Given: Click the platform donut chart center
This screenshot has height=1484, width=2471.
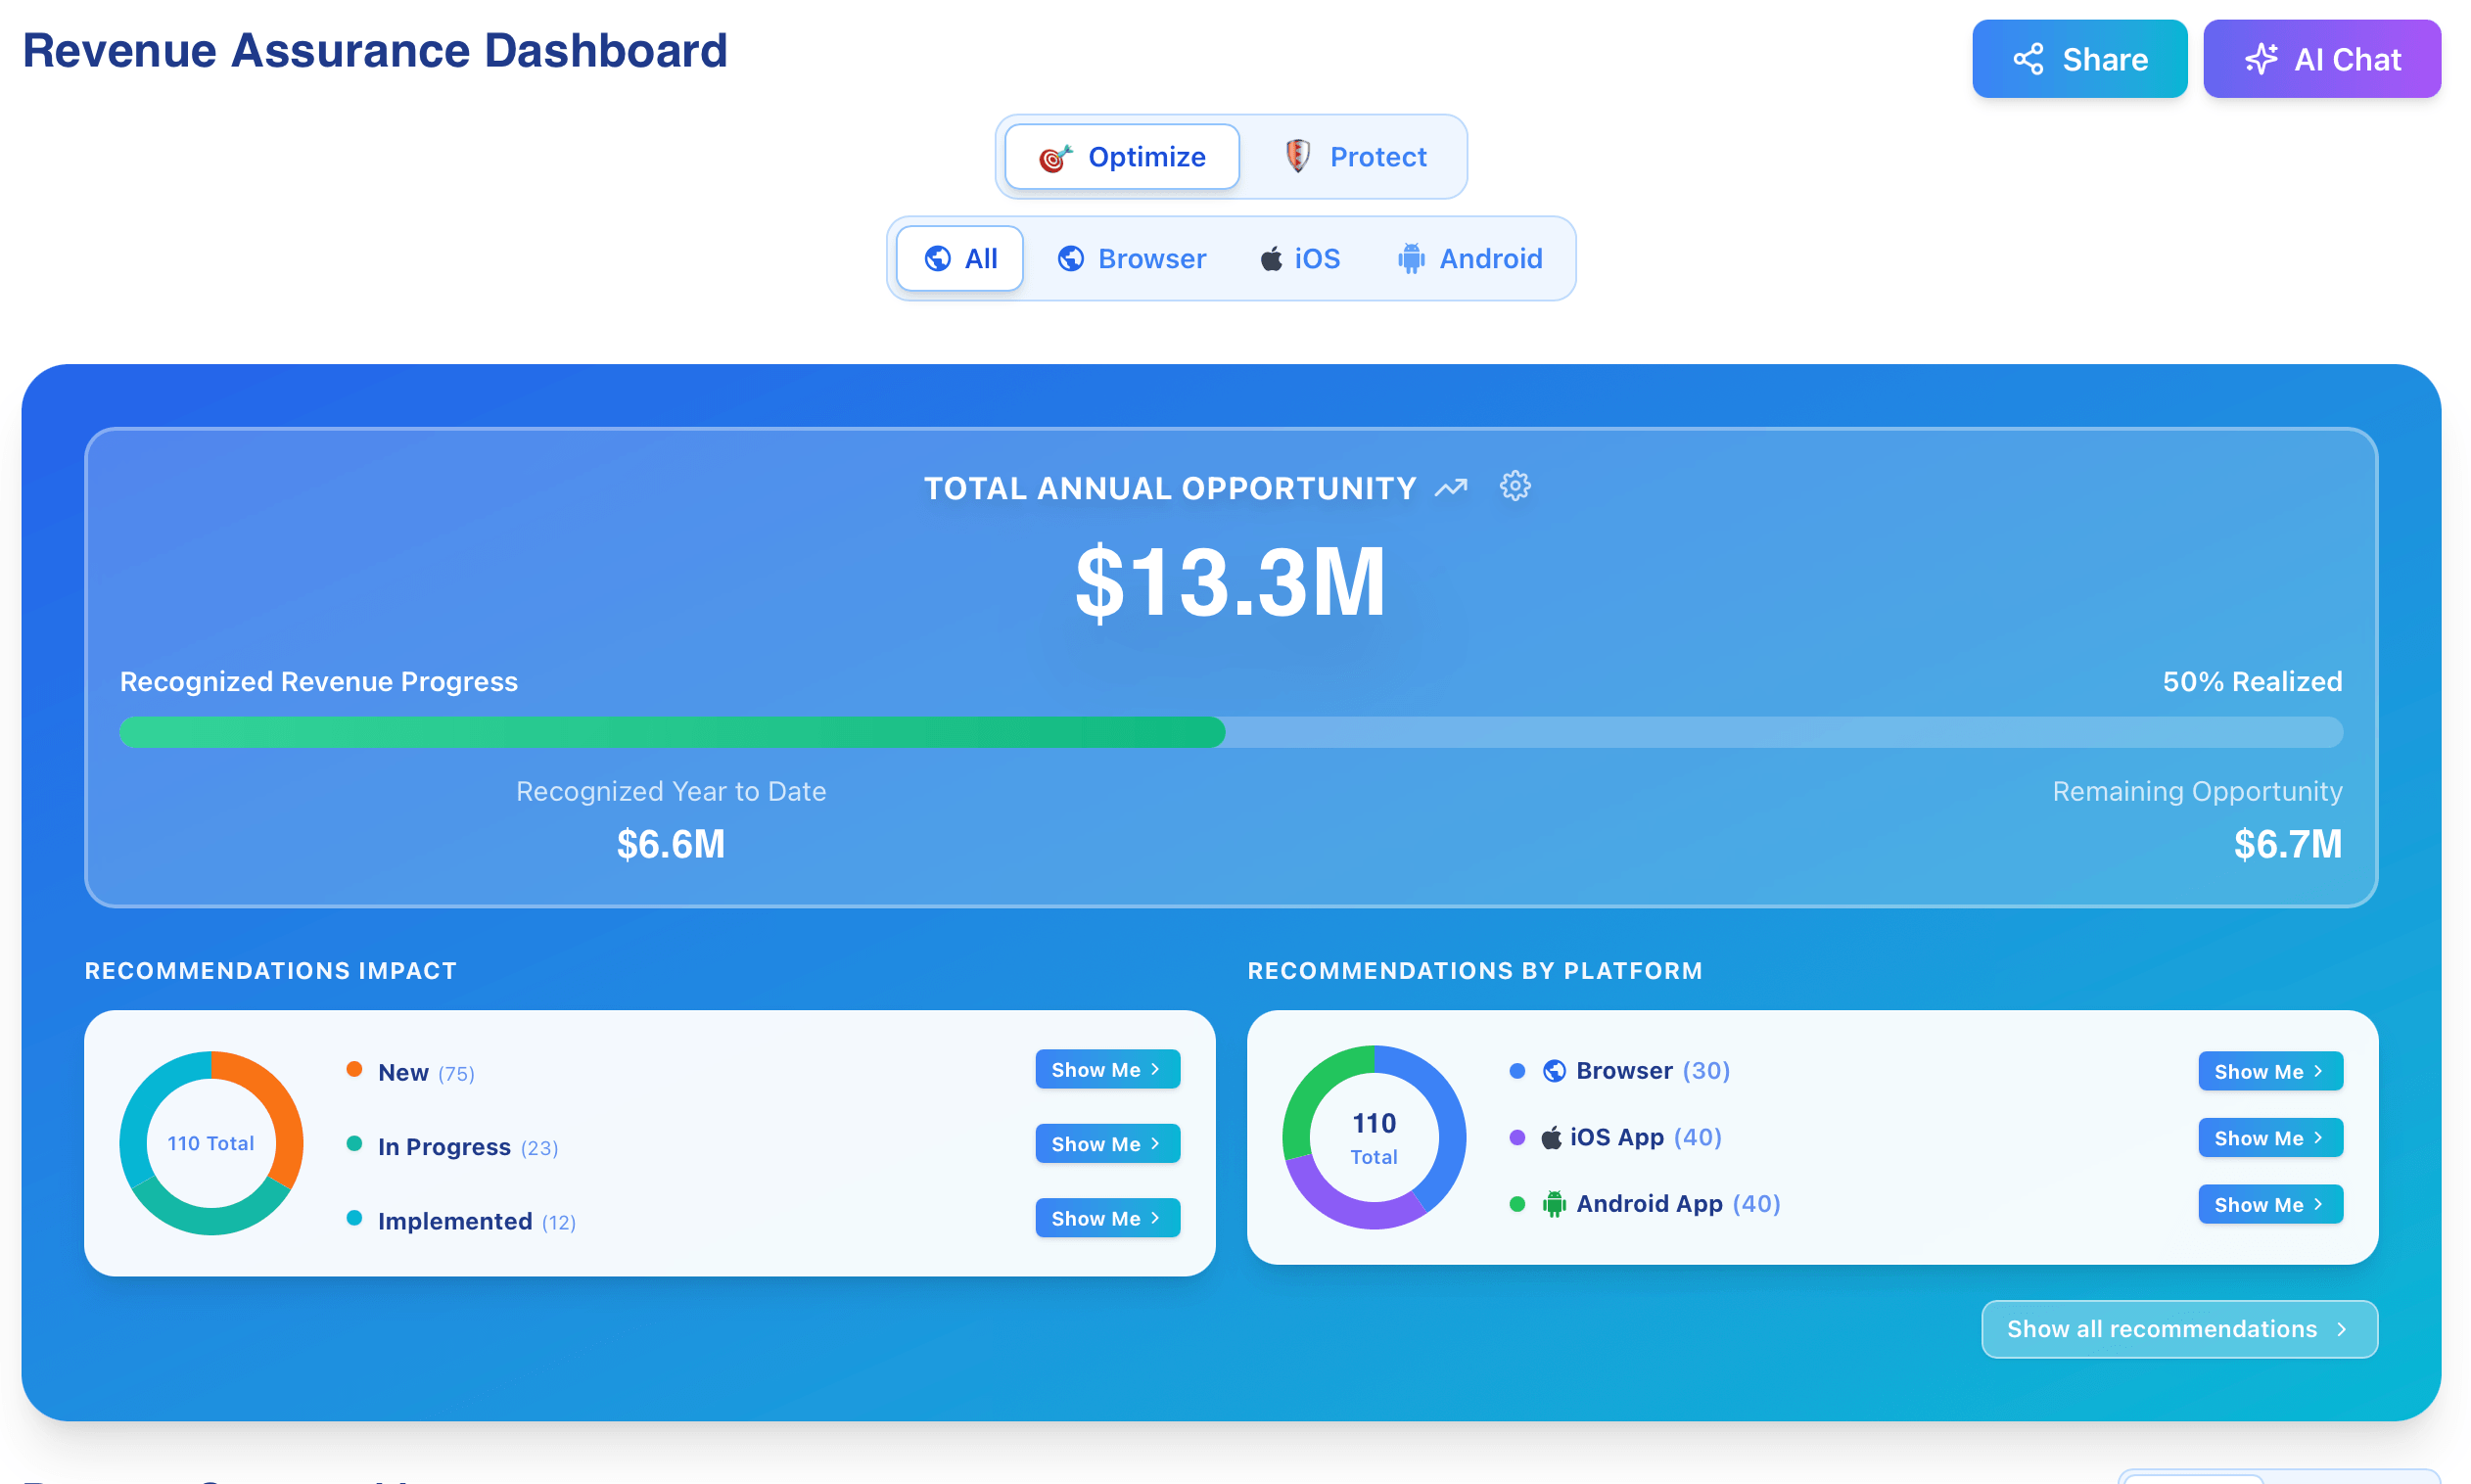Looking at the screenshot, I should [x=1374, y=1138].
